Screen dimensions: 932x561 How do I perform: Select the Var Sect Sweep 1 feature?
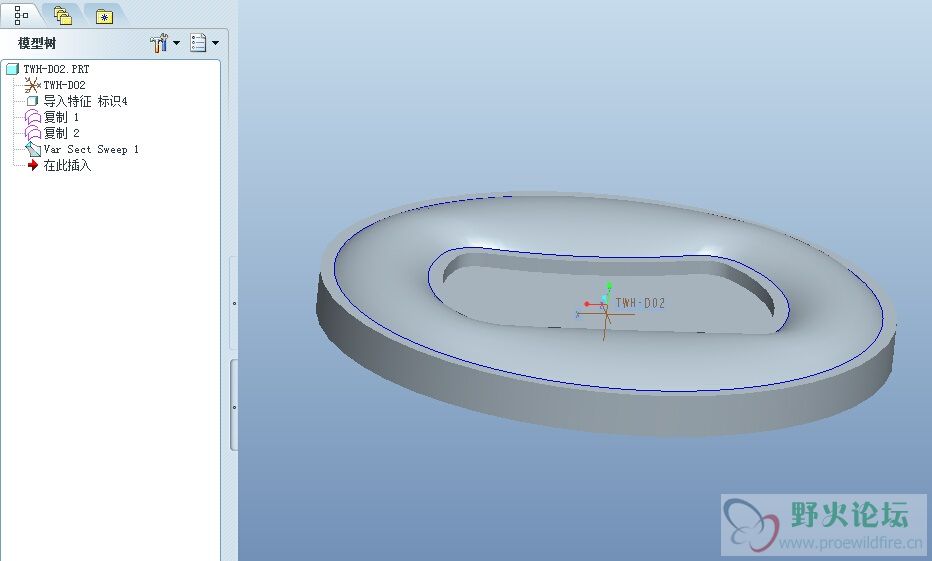82,149
